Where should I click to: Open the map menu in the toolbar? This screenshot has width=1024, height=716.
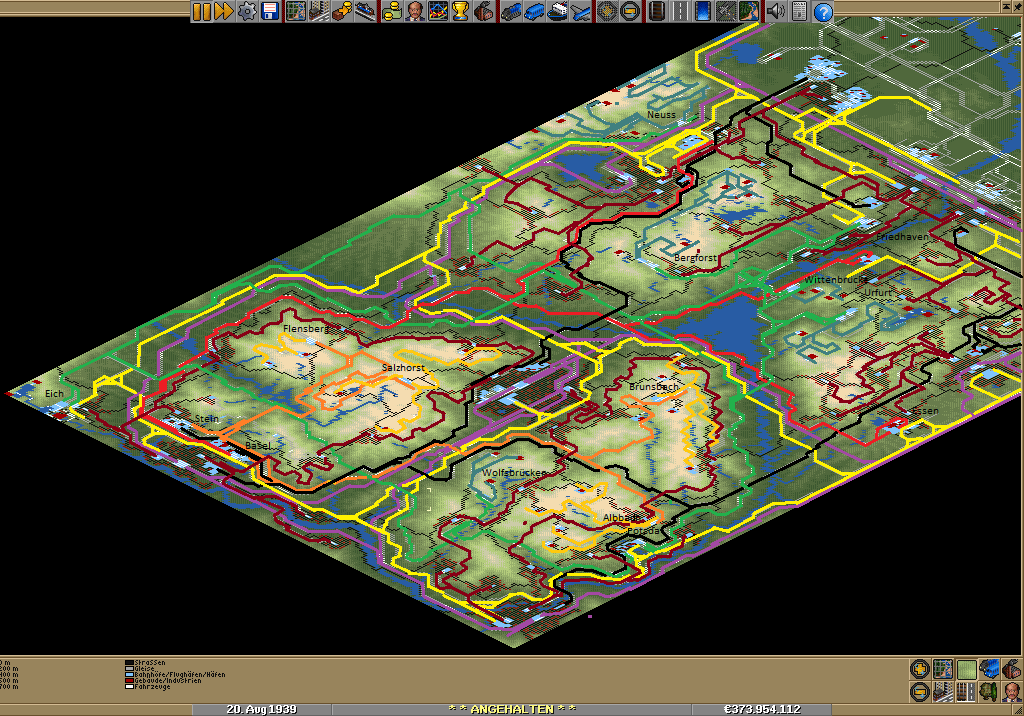coord(296,11)
